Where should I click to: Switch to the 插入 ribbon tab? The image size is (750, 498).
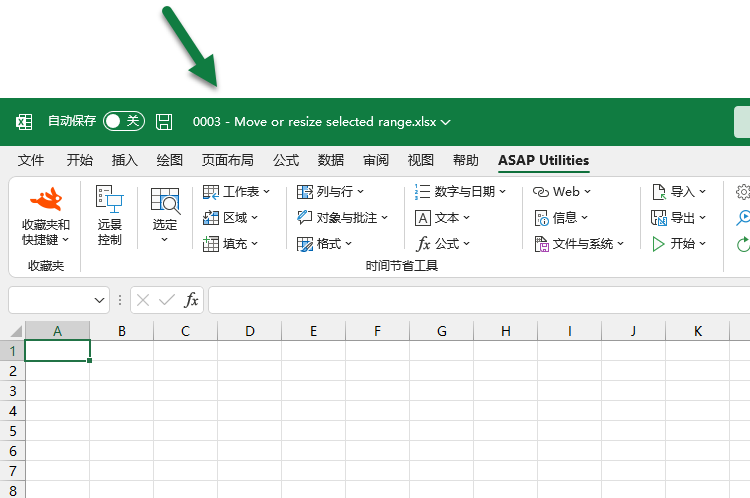(124, 160)
